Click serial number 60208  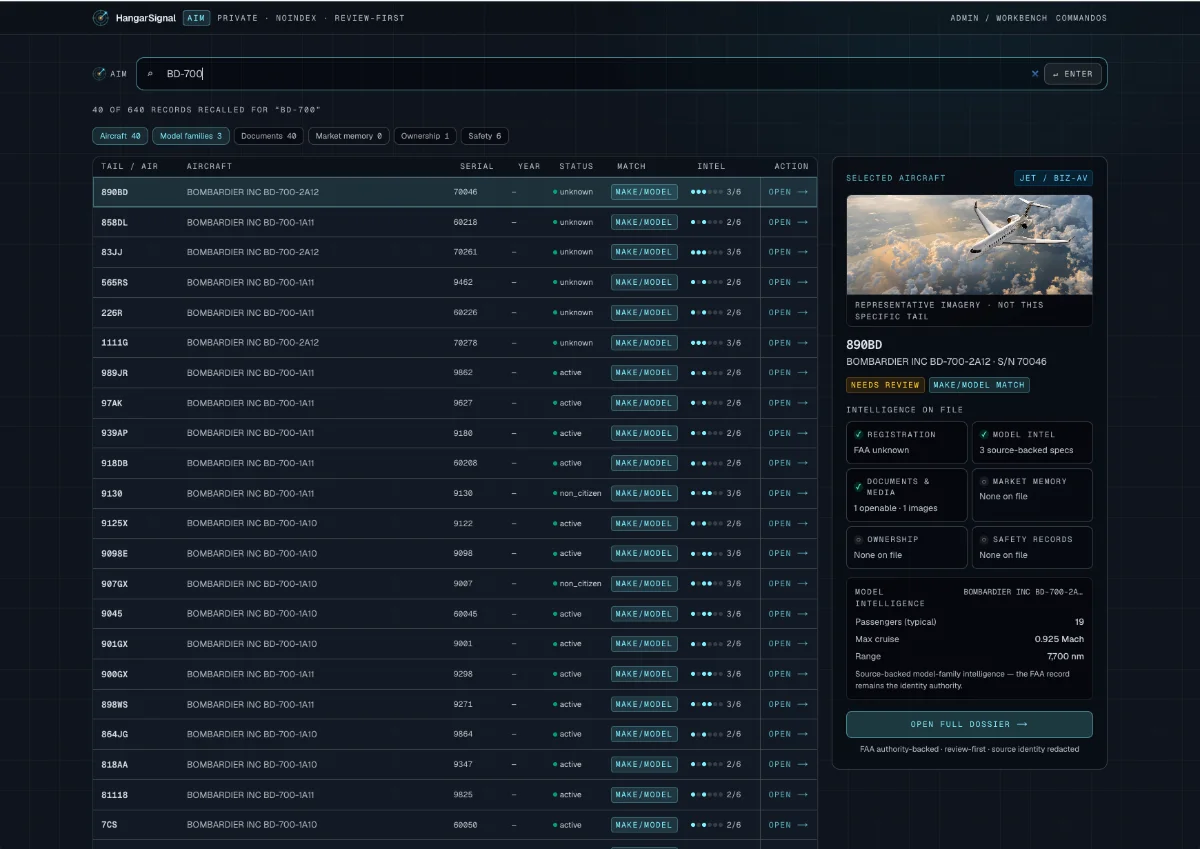(465, 463)
